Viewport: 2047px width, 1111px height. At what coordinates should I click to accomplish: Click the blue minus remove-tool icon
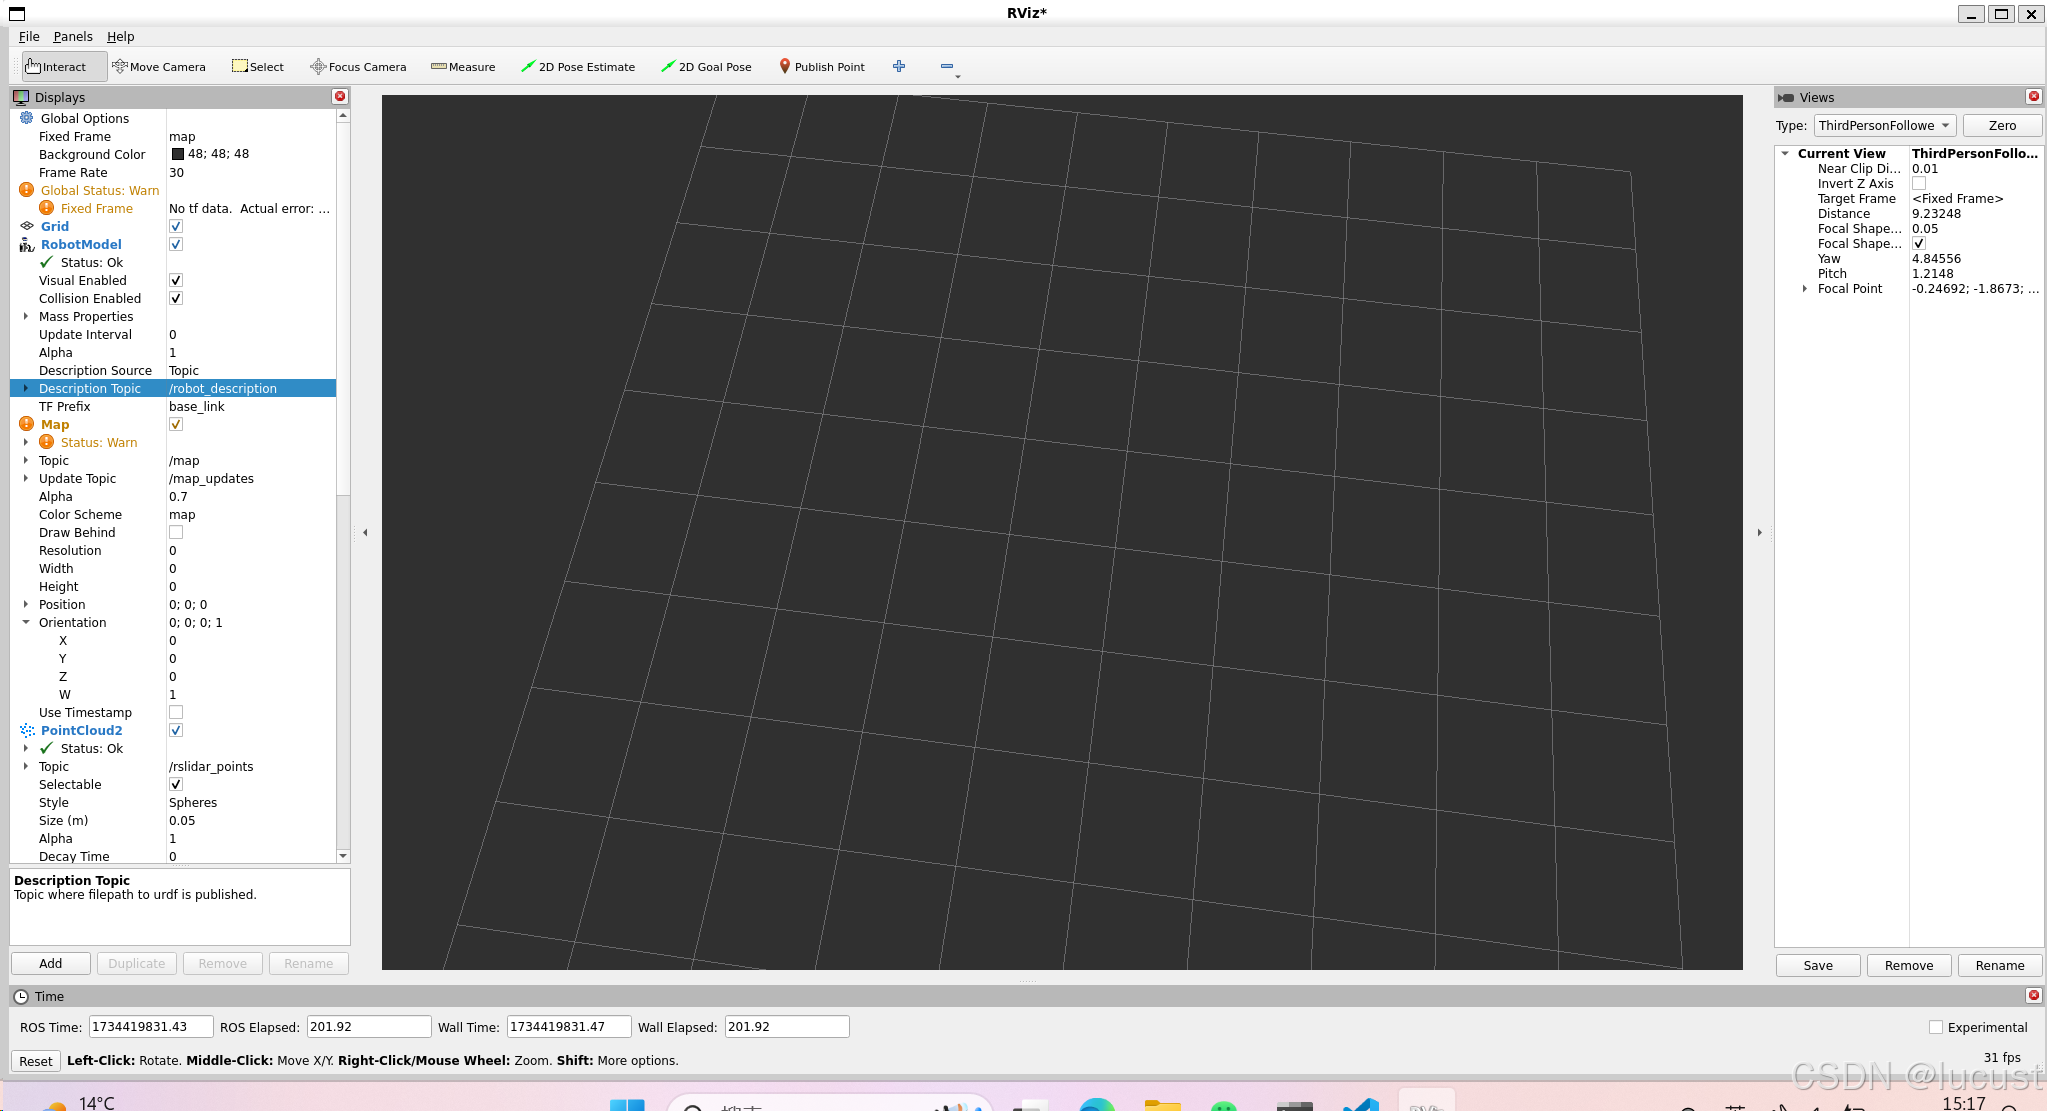pyautogui.click(x=947, y=66)
